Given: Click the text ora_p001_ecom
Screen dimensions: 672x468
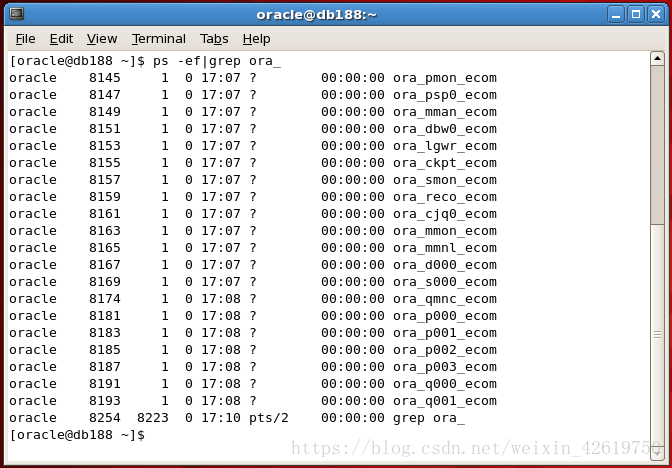Looking at the screenshot, I should point(445,333).
